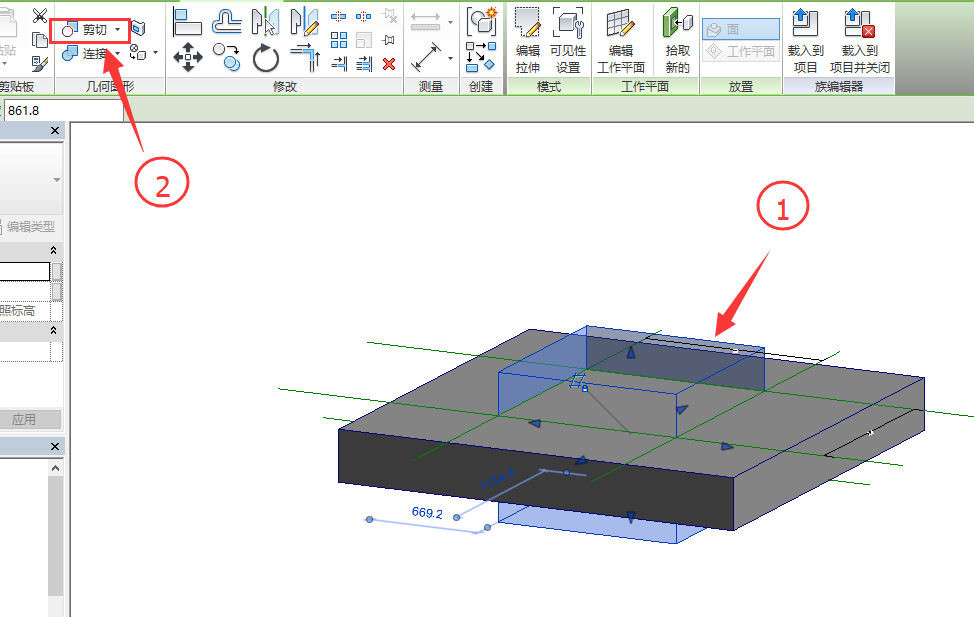Image resolution: width=974 pixels, height=617 pixels.
Task: Select the Rotate tool icon
Action: point(266,58)
